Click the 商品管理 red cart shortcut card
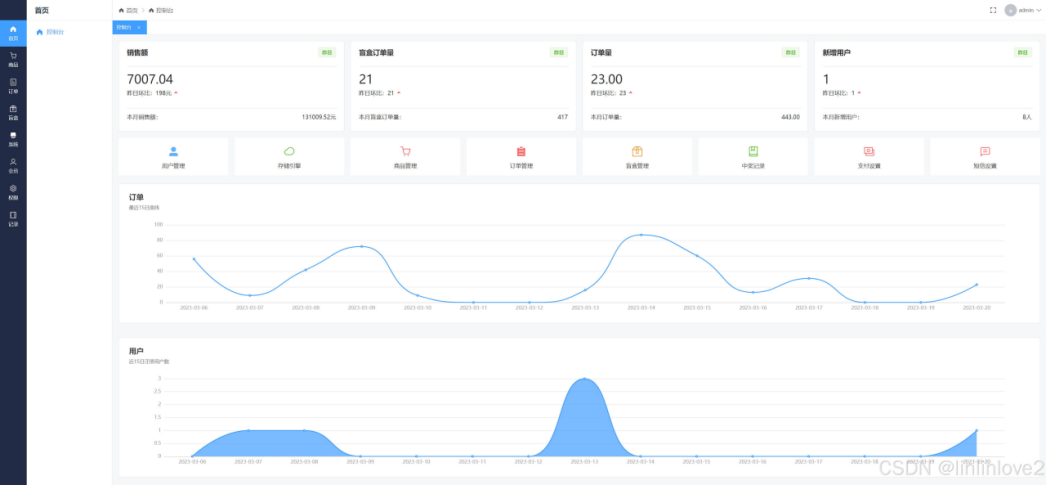The height and width of the screenshot is (485, 1046). tap(405, 157)
